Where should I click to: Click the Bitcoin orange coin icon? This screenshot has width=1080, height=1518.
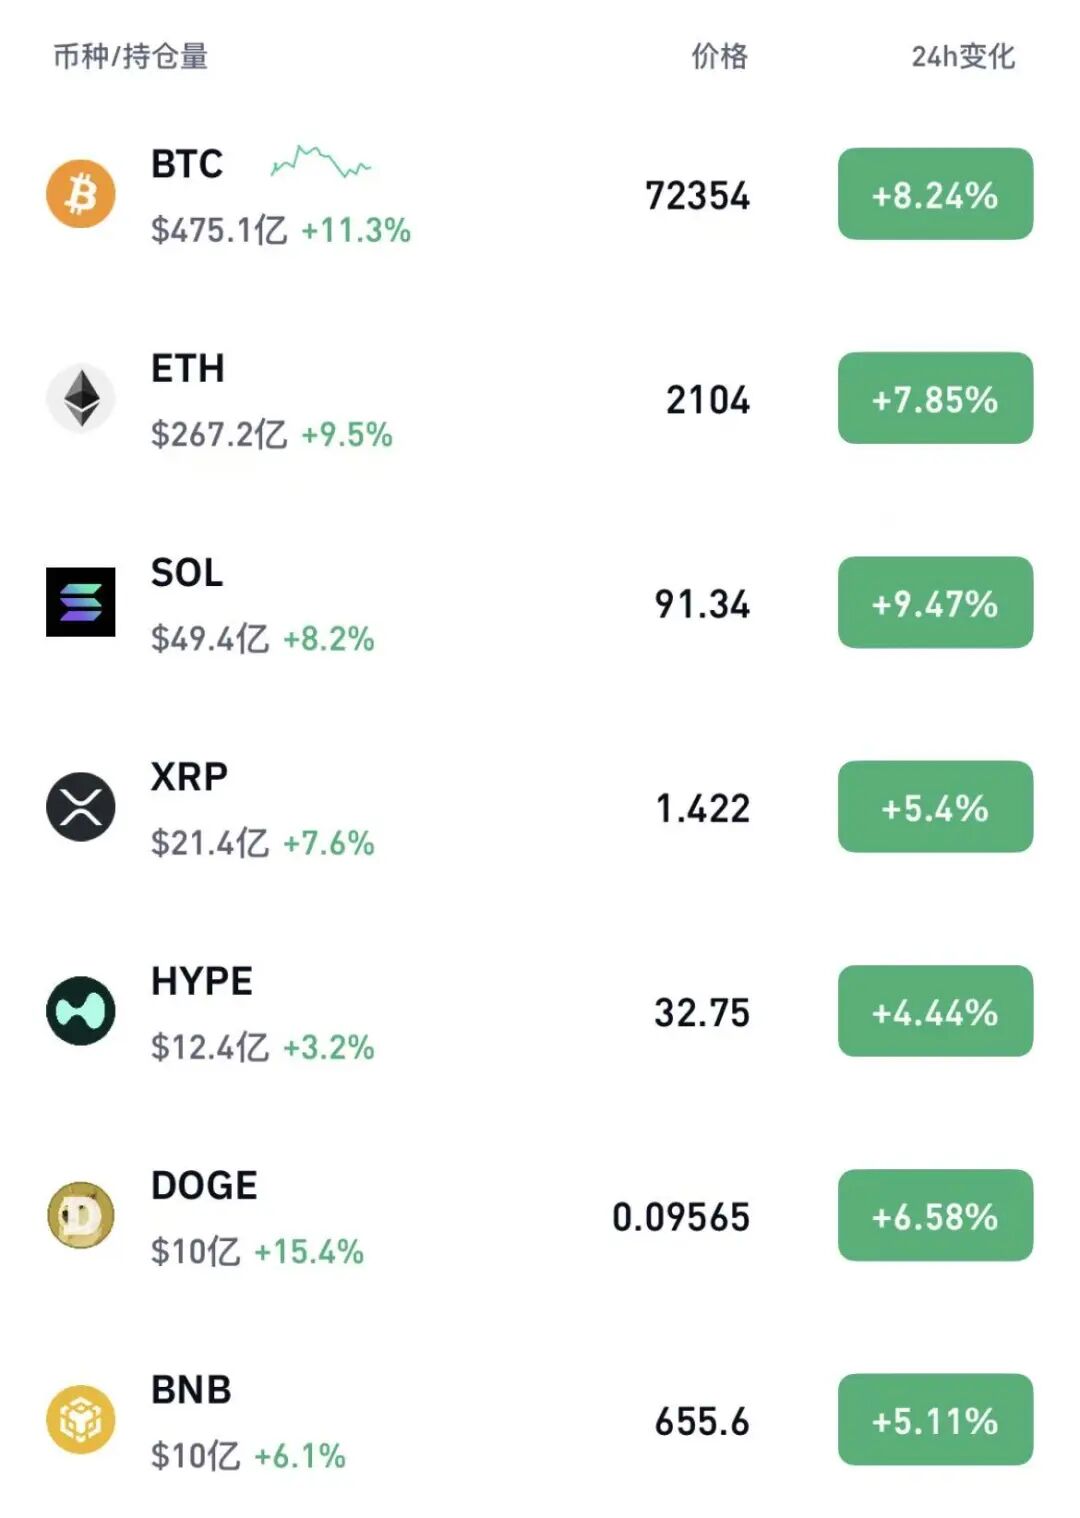(81, 194)
